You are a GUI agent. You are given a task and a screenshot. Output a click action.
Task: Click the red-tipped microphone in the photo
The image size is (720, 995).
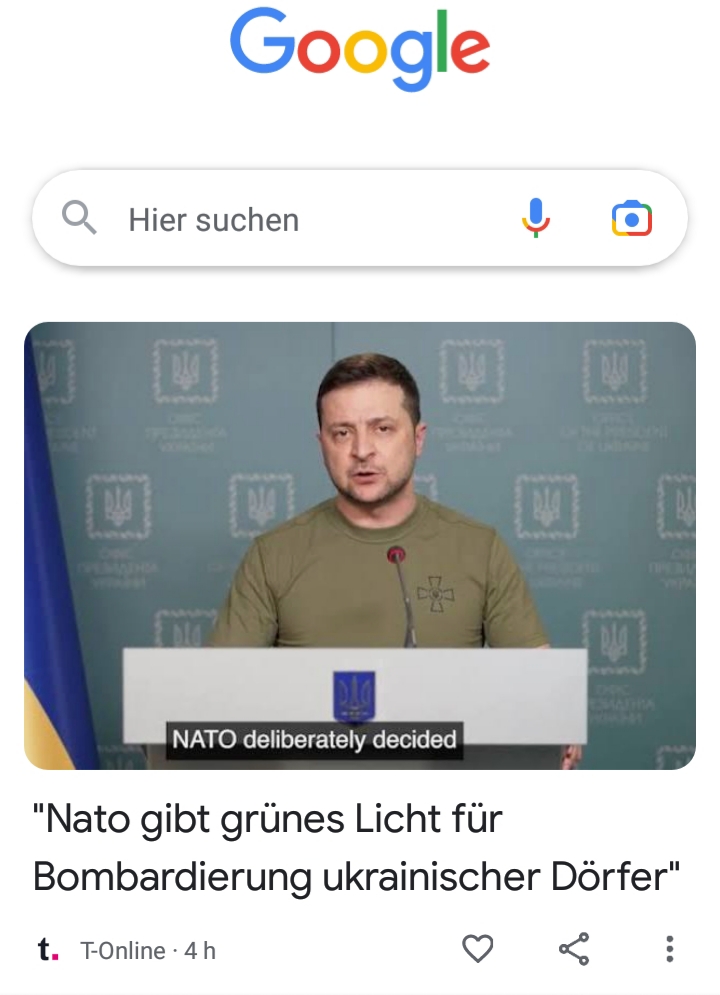pos(396,555)
